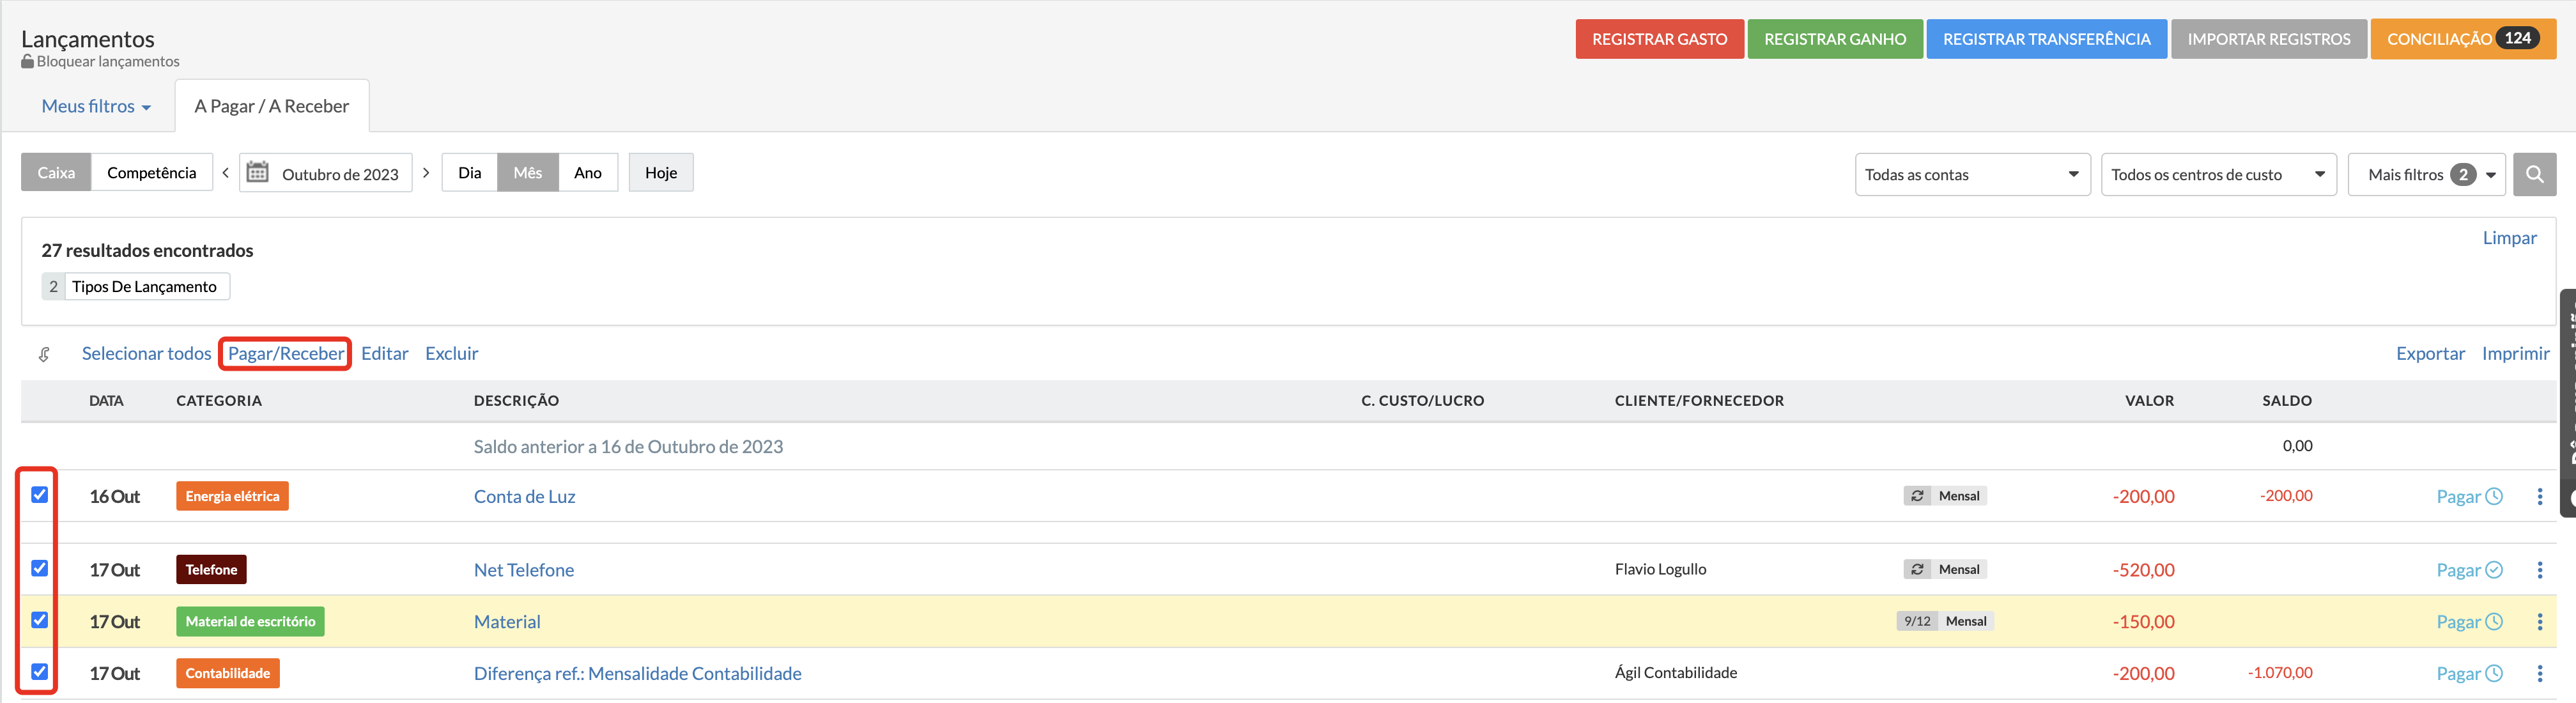Image resolution: width=2576 pixels, height=703 pixels.
Task: Open the Meus filtros tab menu
Action: pos(96,106)
